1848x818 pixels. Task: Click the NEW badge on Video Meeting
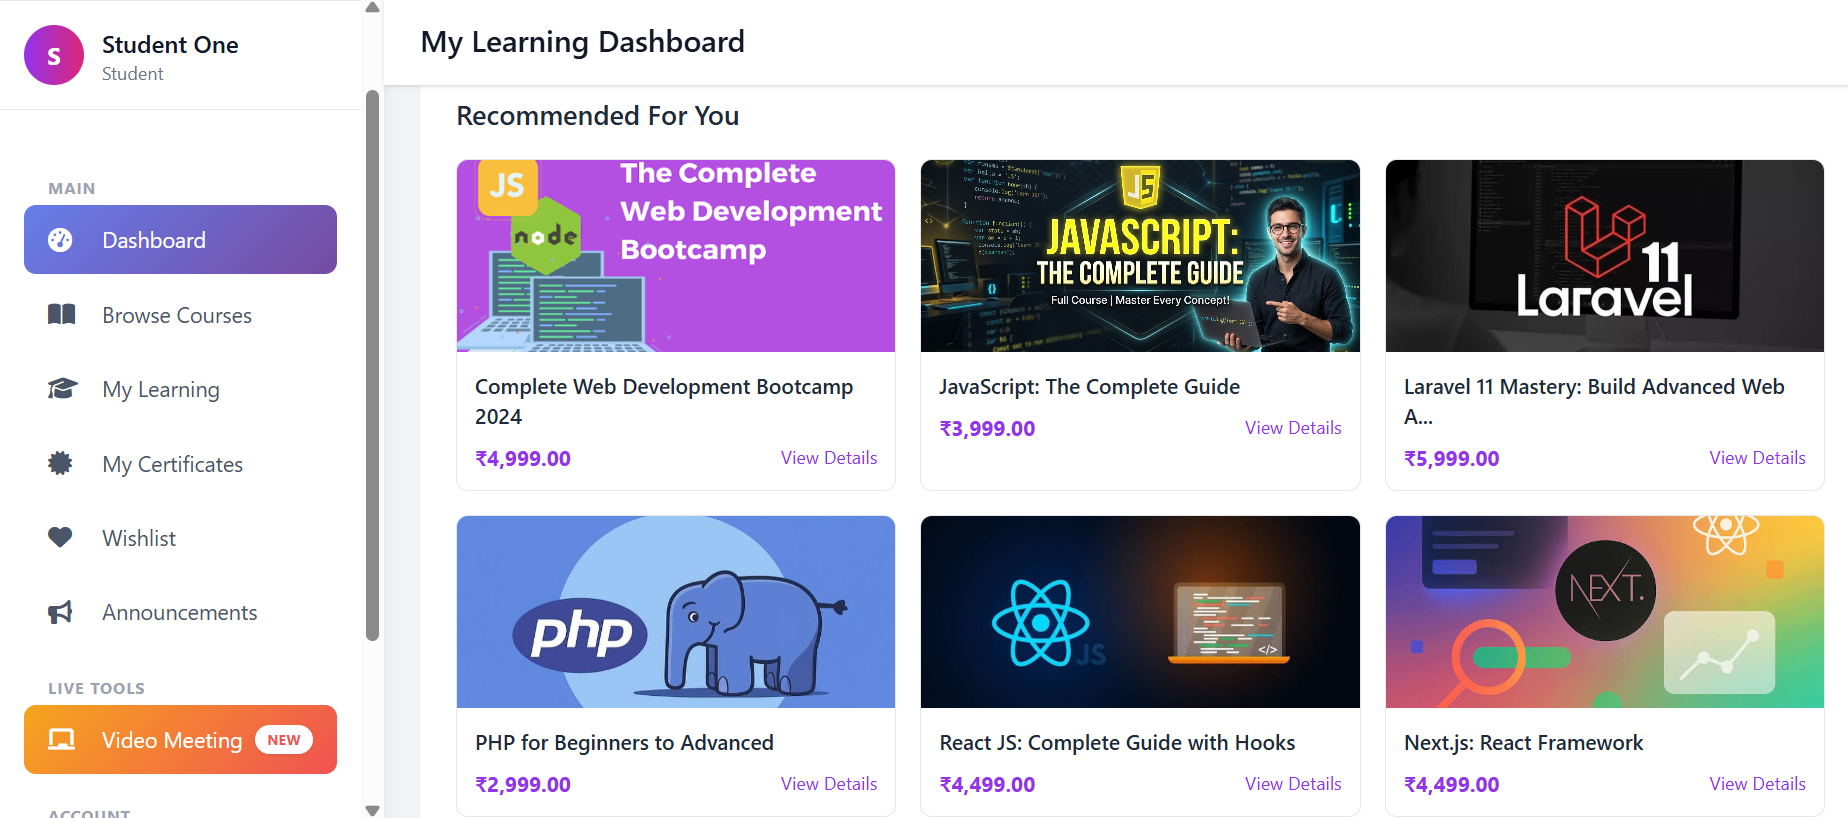(x=284, y=740)
